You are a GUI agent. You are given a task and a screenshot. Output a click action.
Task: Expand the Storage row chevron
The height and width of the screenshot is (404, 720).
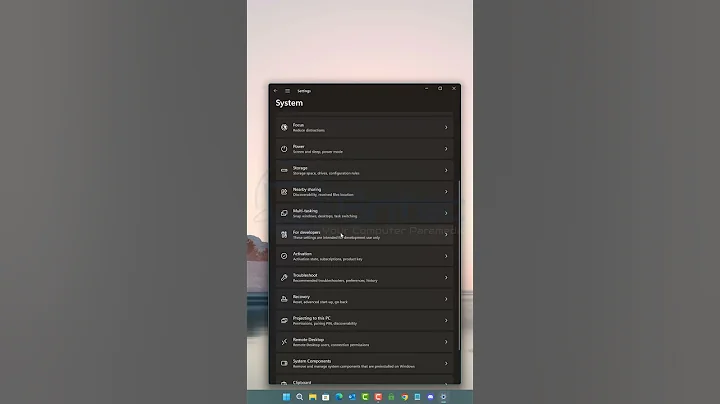pos(446,170)
